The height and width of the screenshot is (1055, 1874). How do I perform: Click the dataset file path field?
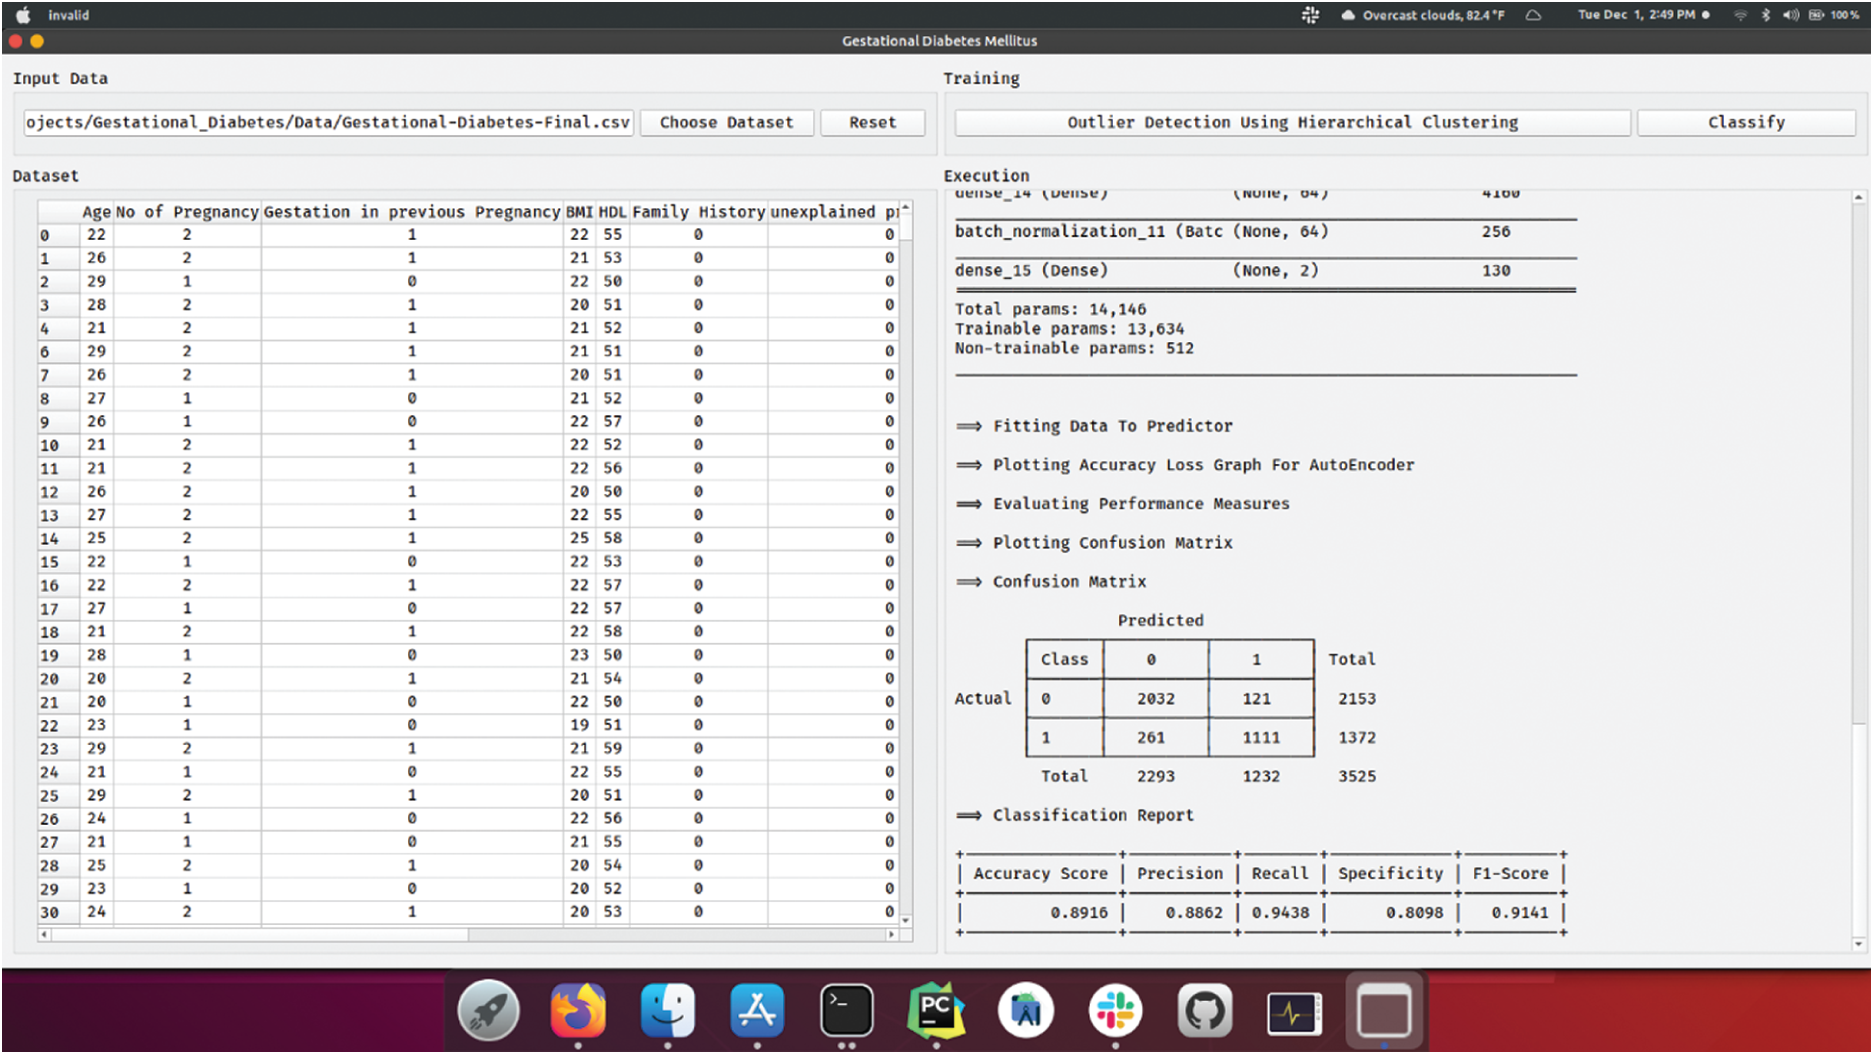pos(328,122)
